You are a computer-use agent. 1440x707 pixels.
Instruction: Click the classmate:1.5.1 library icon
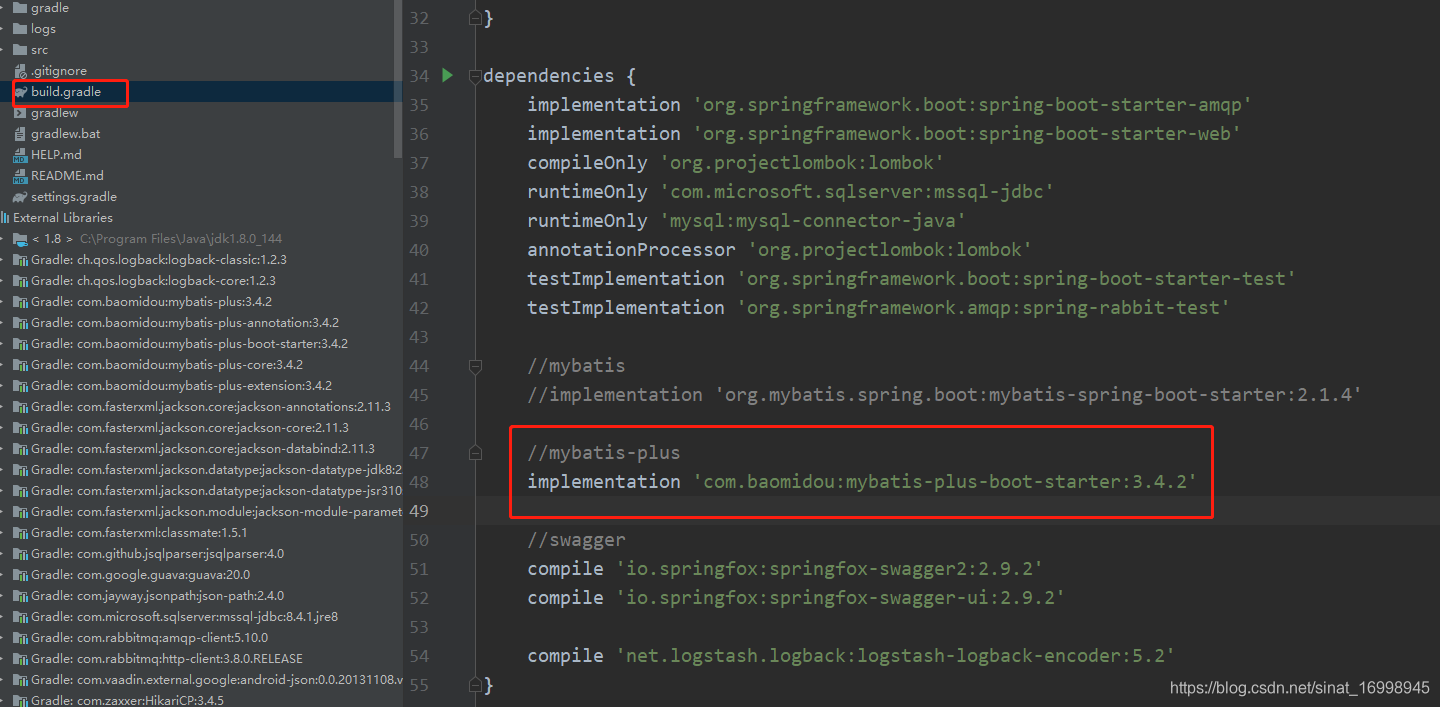(x=21, y=533)
